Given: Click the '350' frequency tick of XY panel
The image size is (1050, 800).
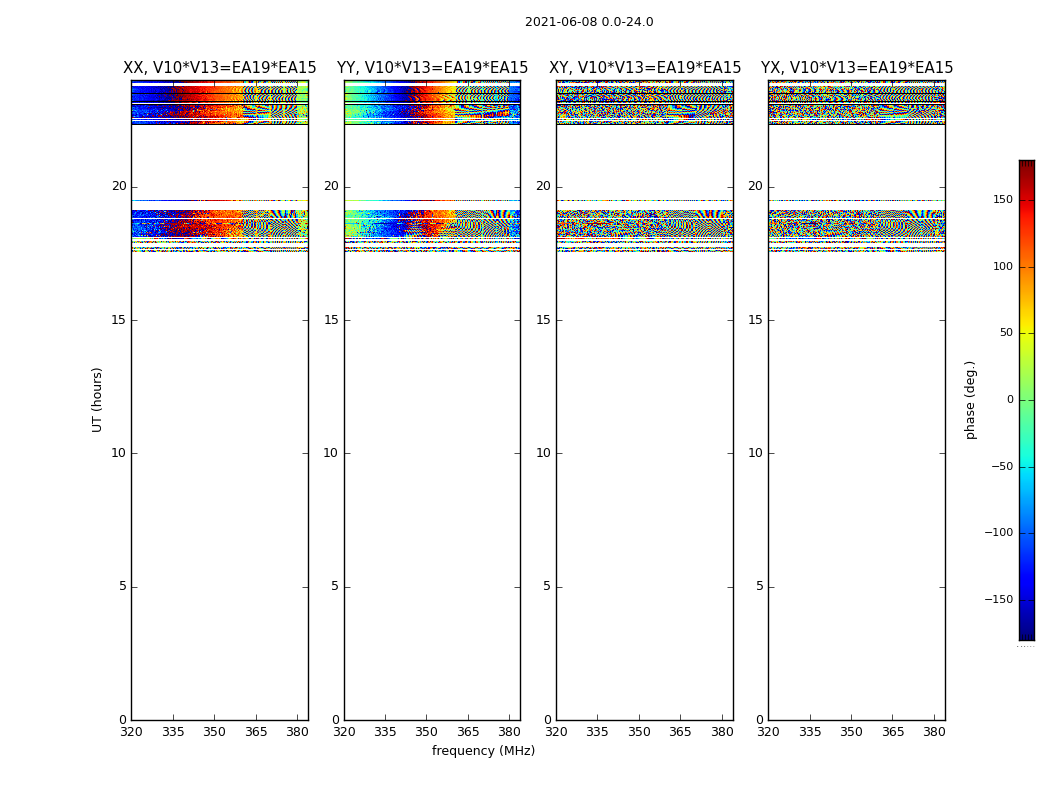Looking at the screenshot, I should click(639, 732).
